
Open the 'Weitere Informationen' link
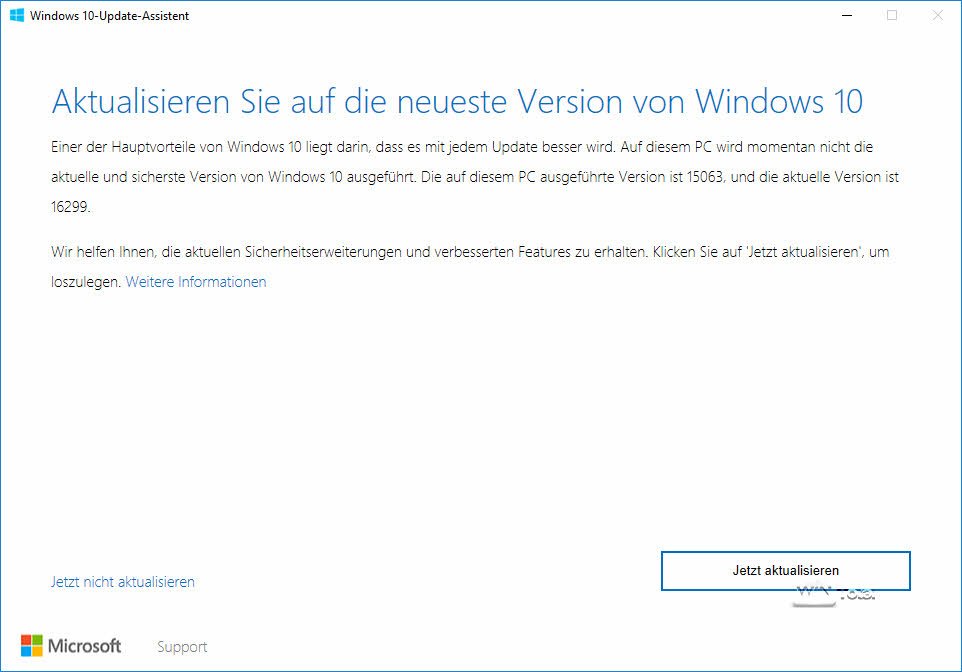tap(196, 282)
